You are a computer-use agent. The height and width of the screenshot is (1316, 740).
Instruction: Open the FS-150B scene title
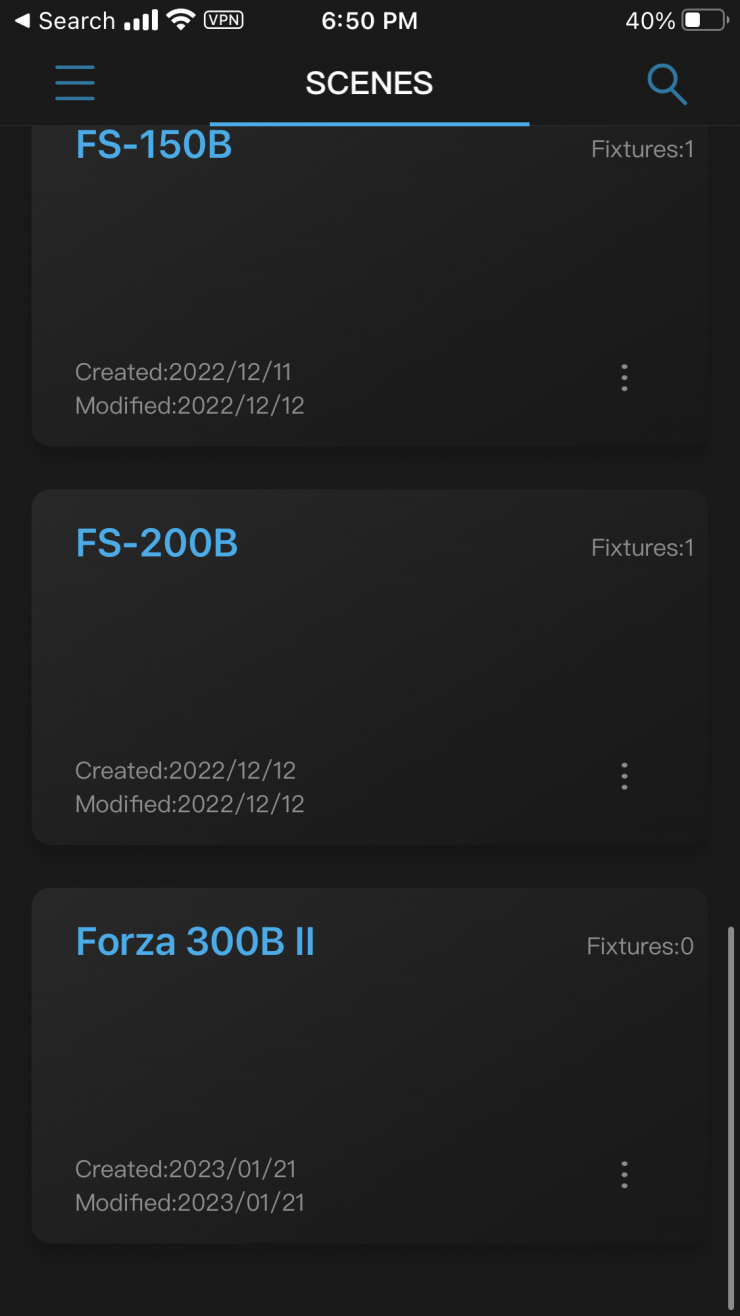(154, 146)
